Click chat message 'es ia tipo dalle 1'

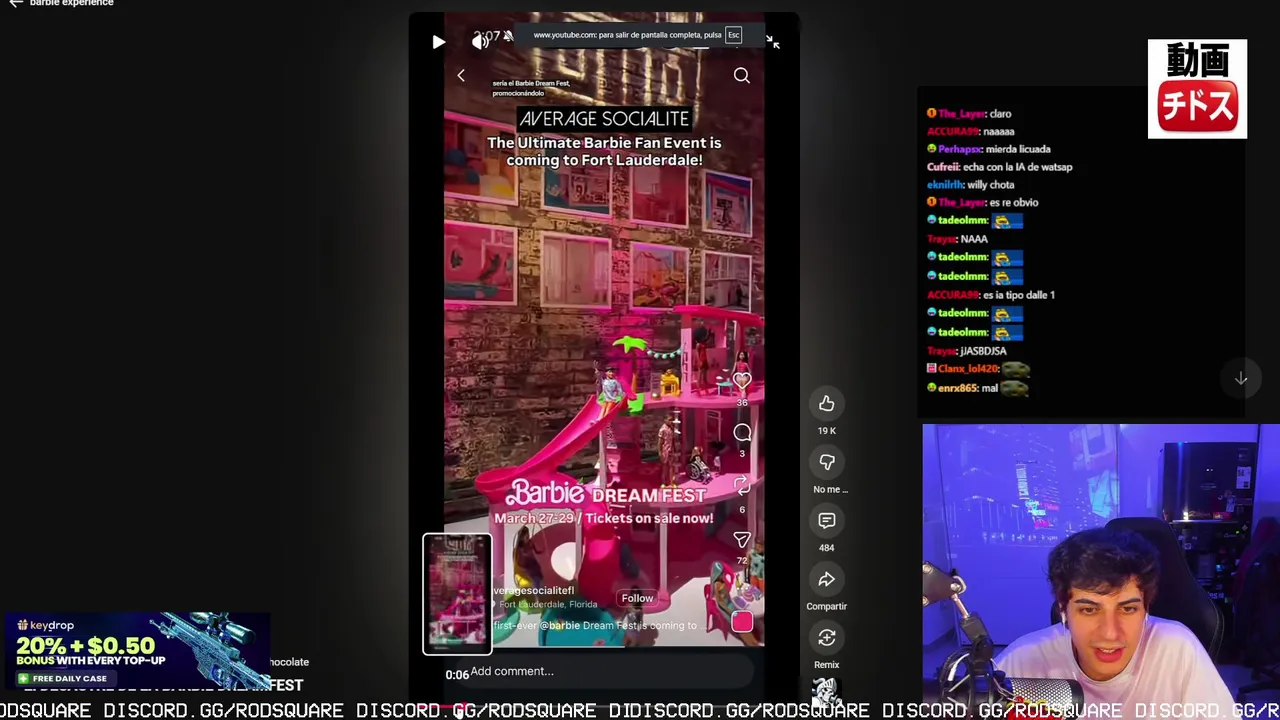pos(1019,295)
